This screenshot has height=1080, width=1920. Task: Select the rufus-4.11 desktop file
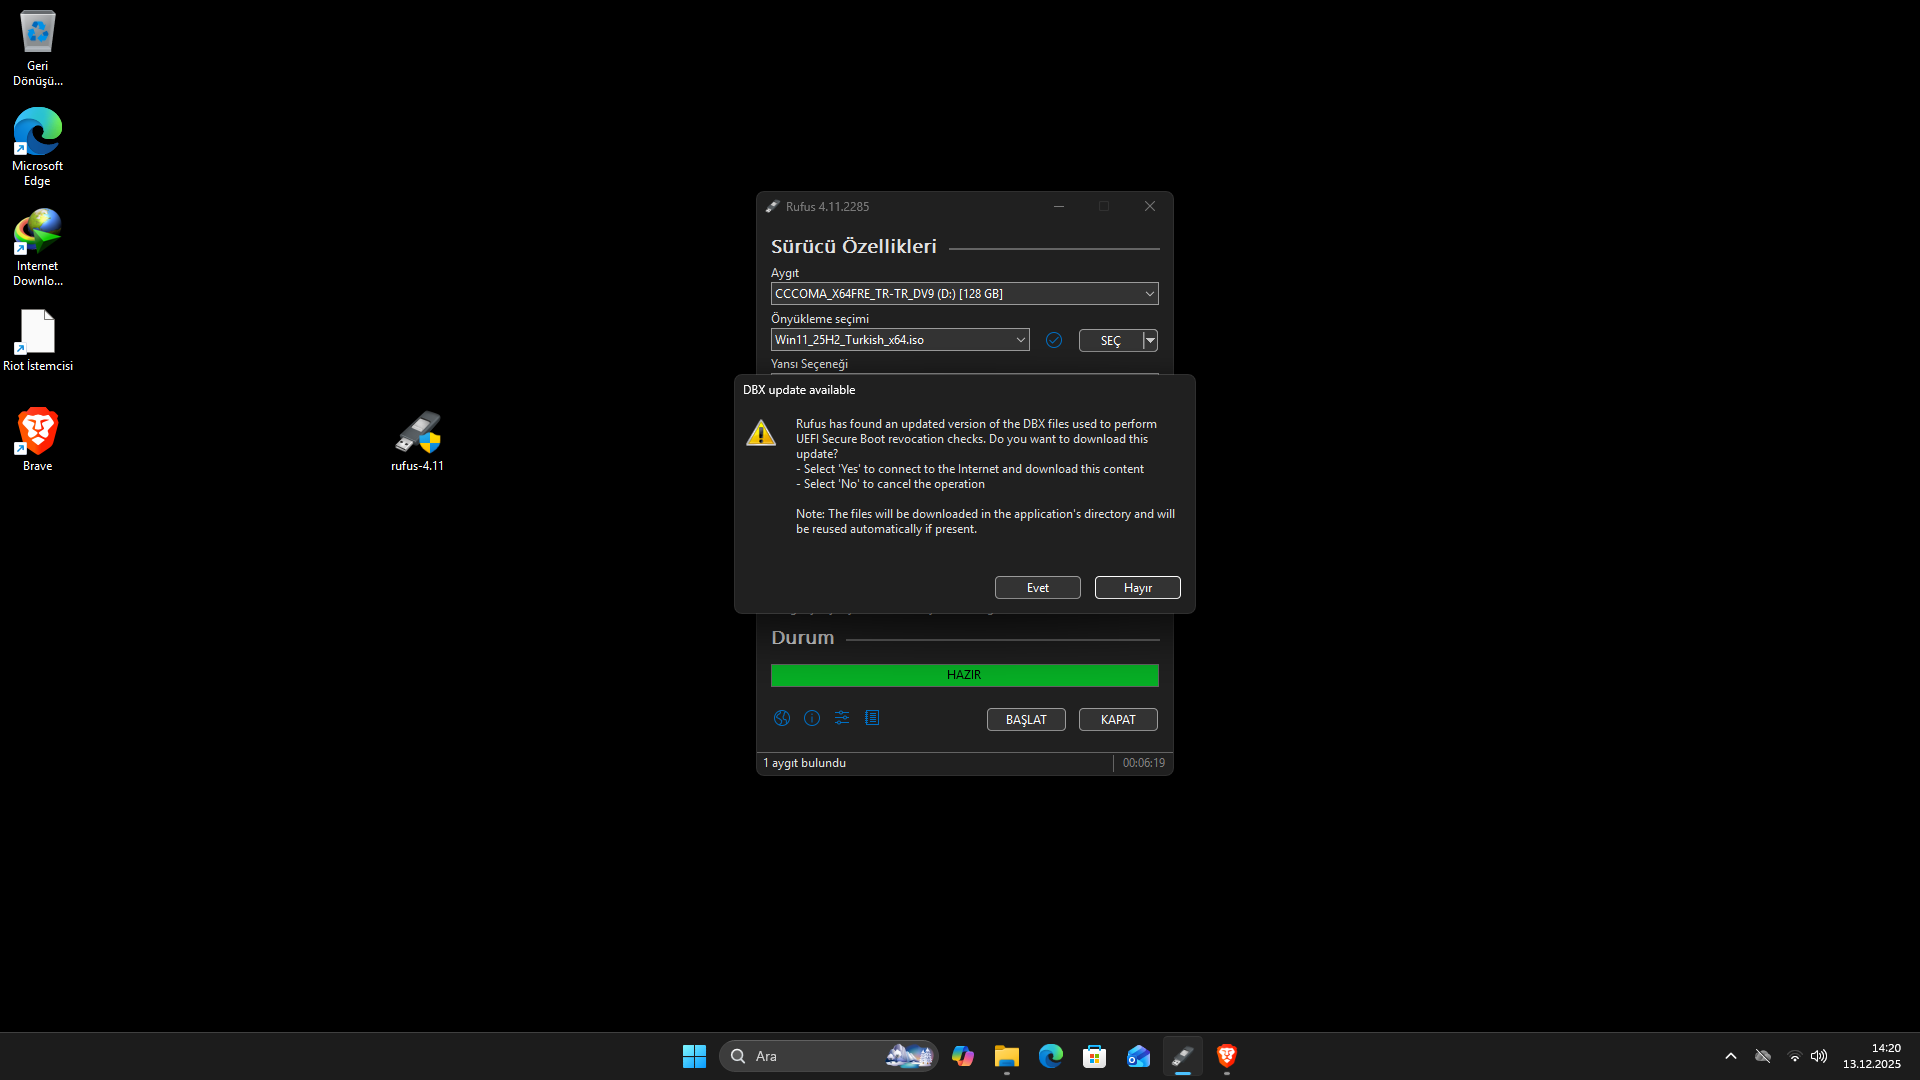(417, 440)
